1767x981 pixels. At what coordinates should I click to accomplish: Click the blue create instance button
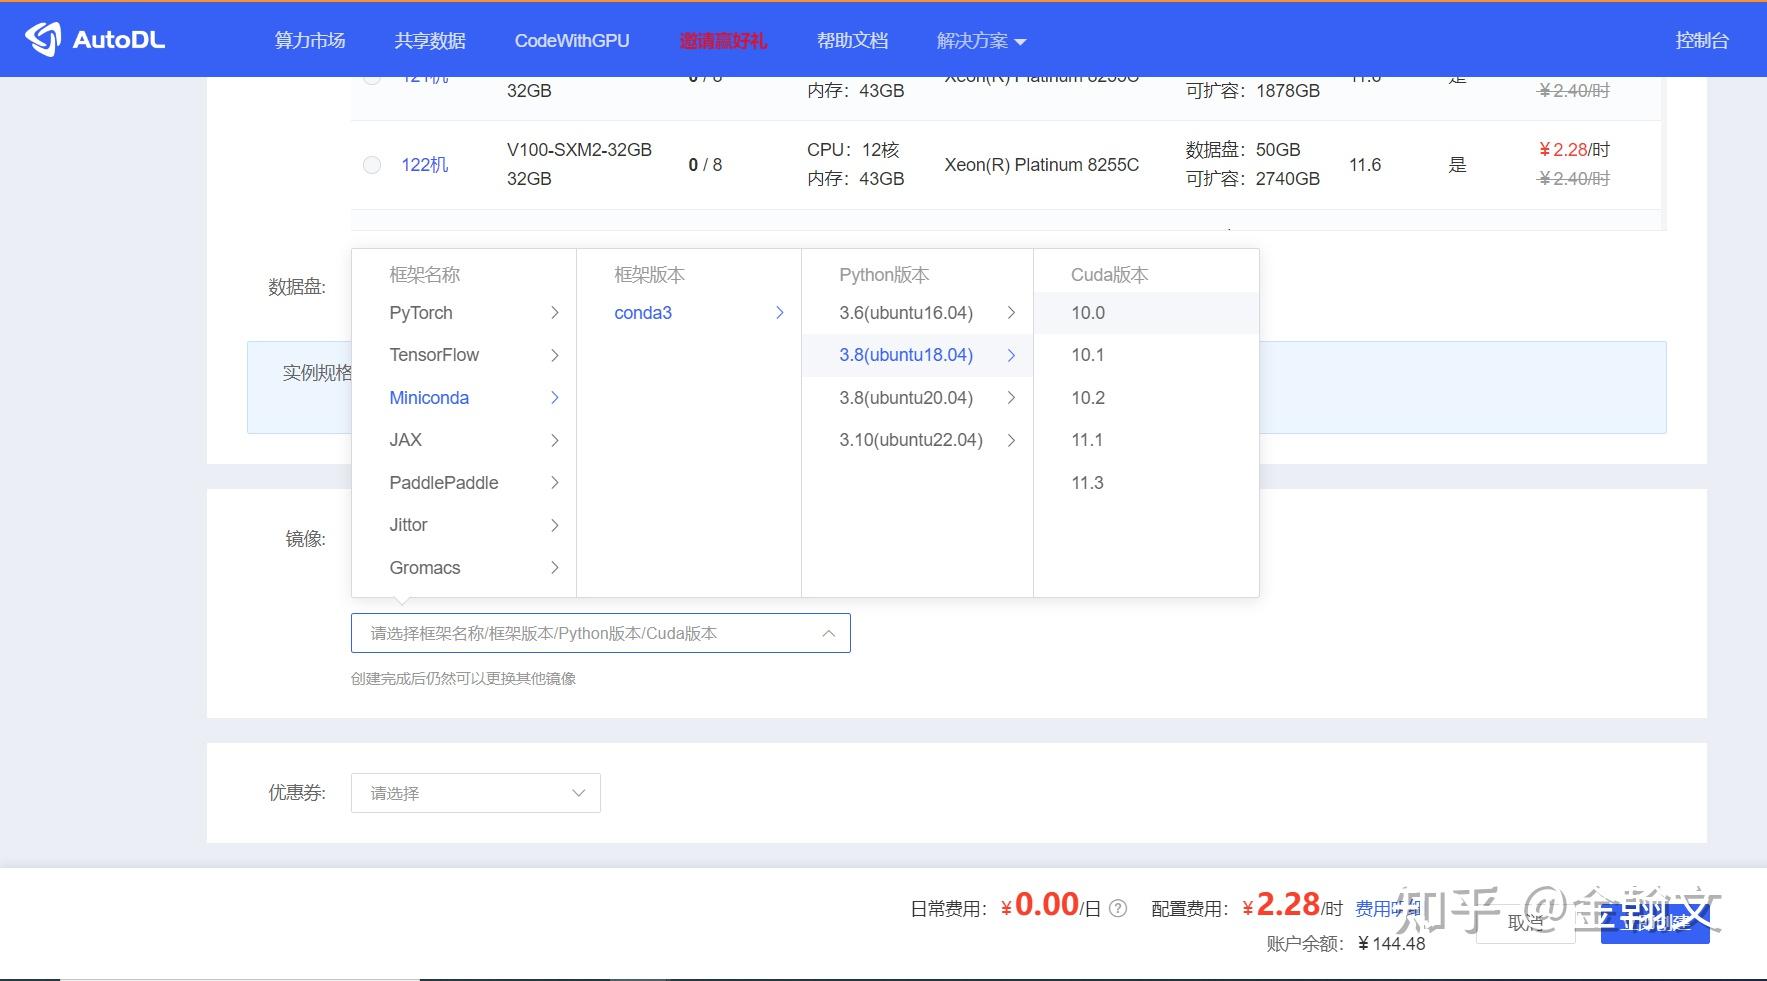tap(1654, 923)
